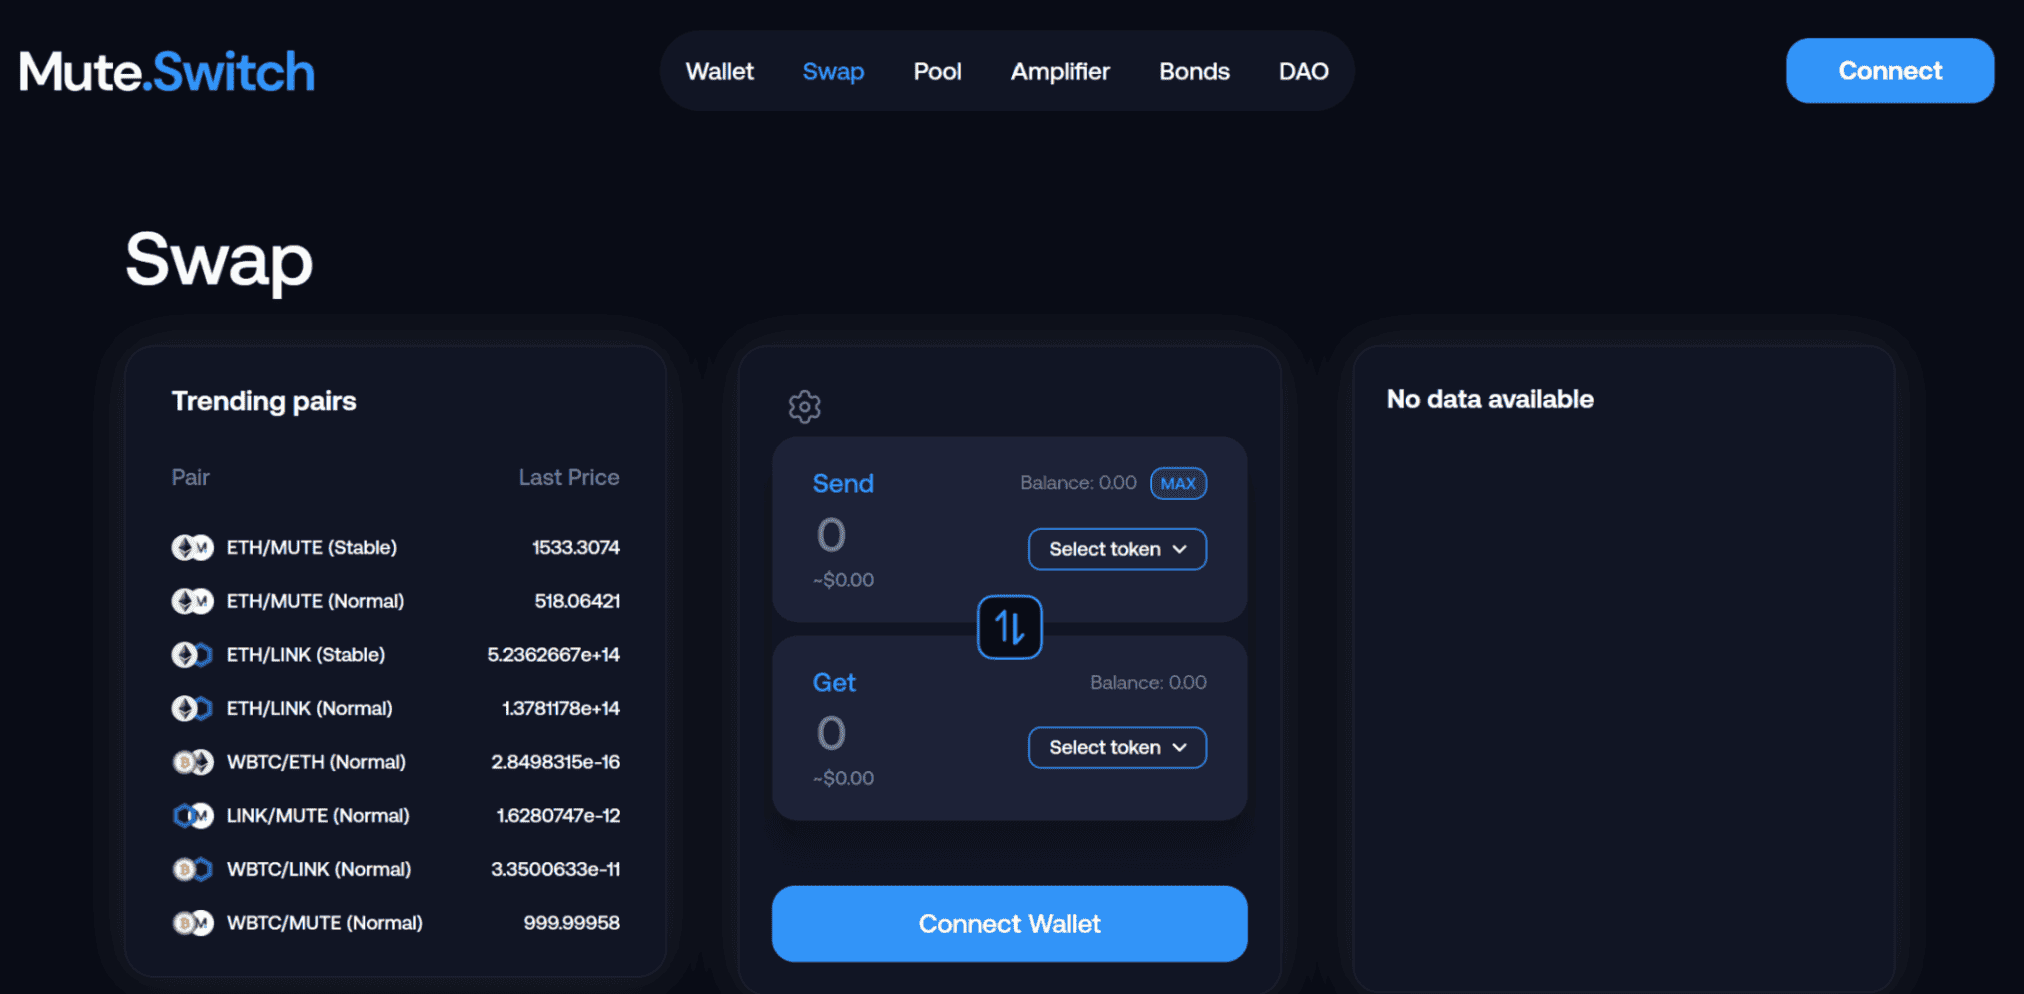Click the WBTC/LINK (Normal) token pair icon
The height and width of the screenshot is (994, 2024).
point(192,869)
